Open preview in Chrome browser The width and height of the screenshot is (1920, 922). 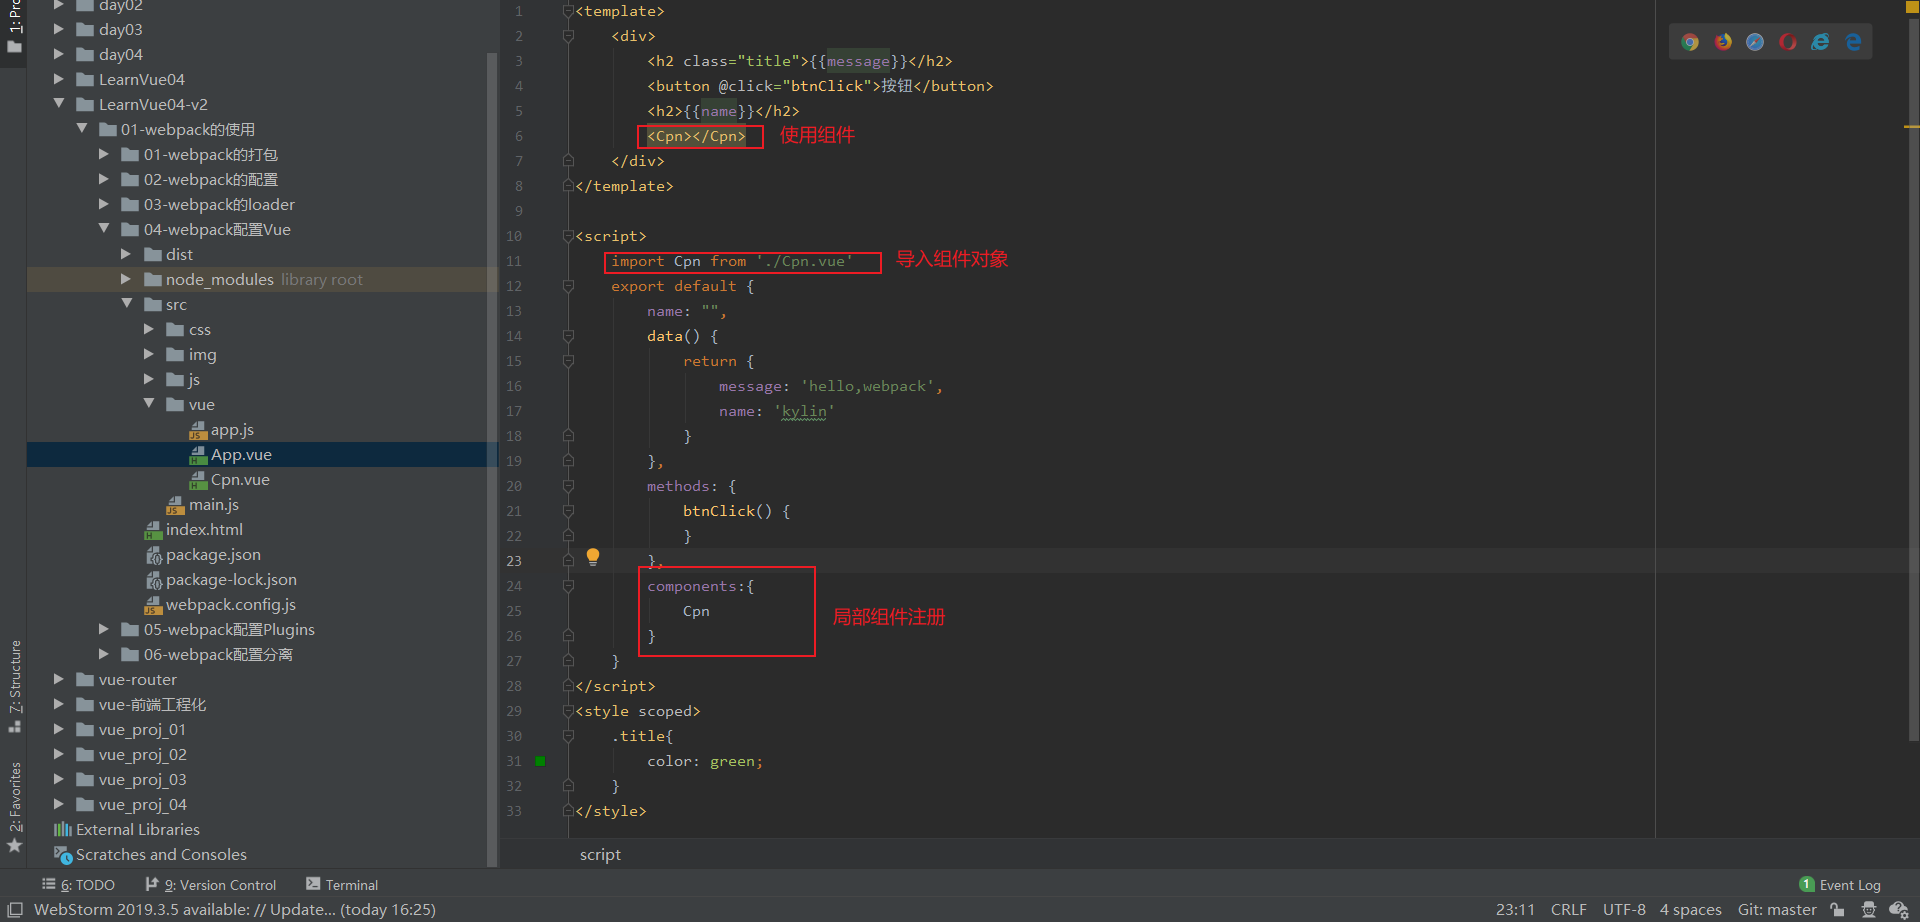[x=1690, y=42]
